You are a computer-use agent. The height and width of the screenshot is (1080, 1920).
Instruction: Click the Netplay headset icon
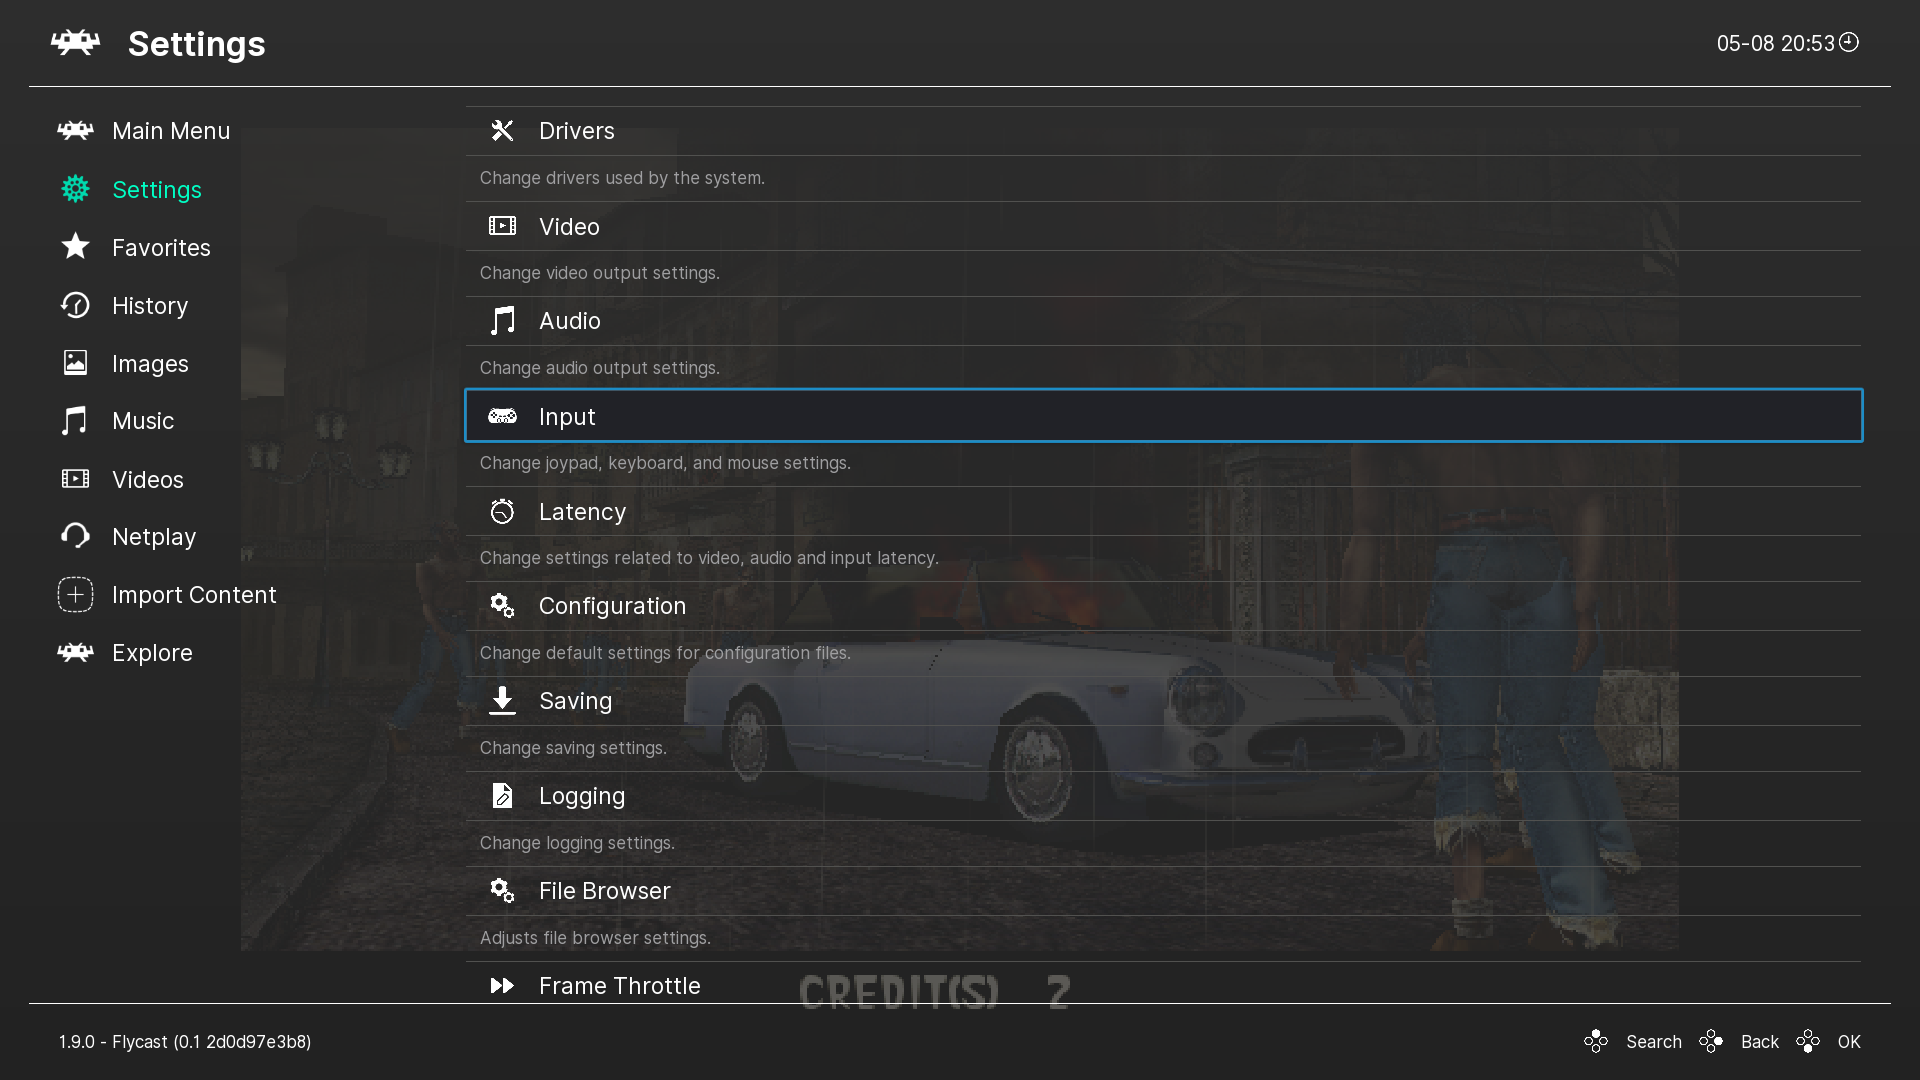[x=75, y=536]
